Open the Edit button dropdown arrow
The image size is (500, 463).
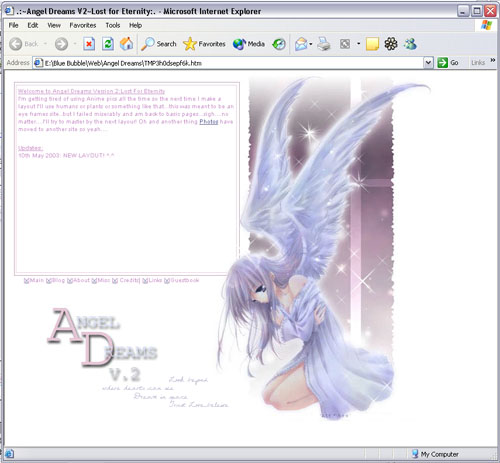click(359, 44)
